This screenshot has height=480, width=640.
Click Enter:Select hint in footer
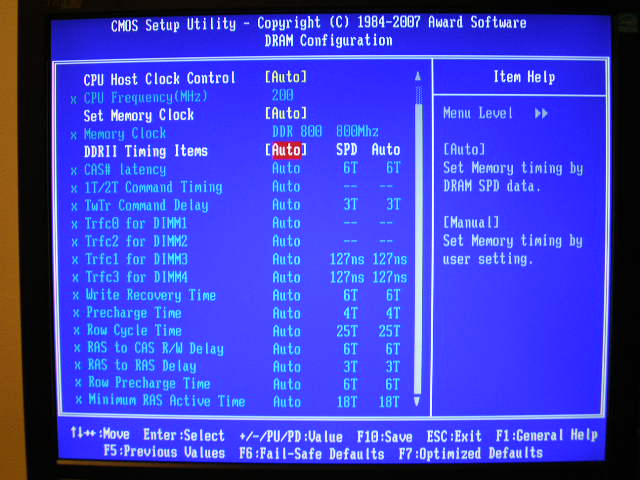click(184, 435)
